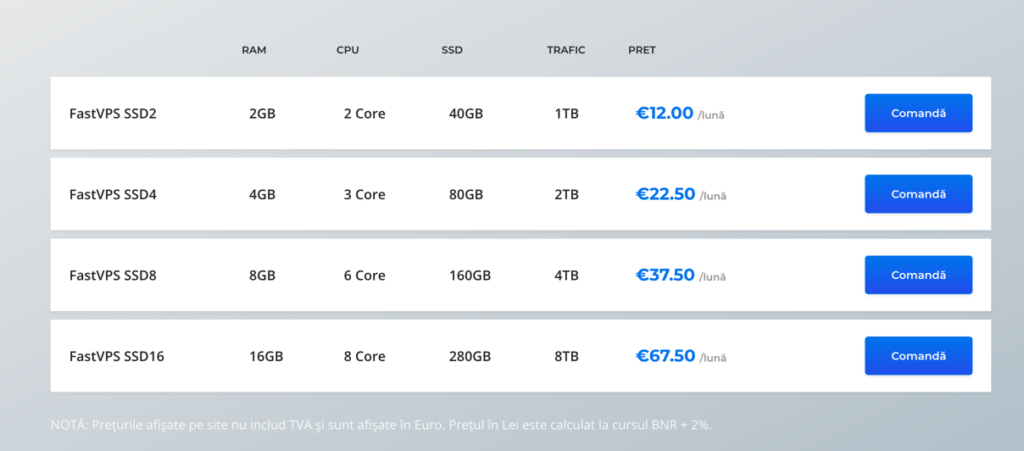Select the FastVPS SSD8 plan name

coord(113,275)
